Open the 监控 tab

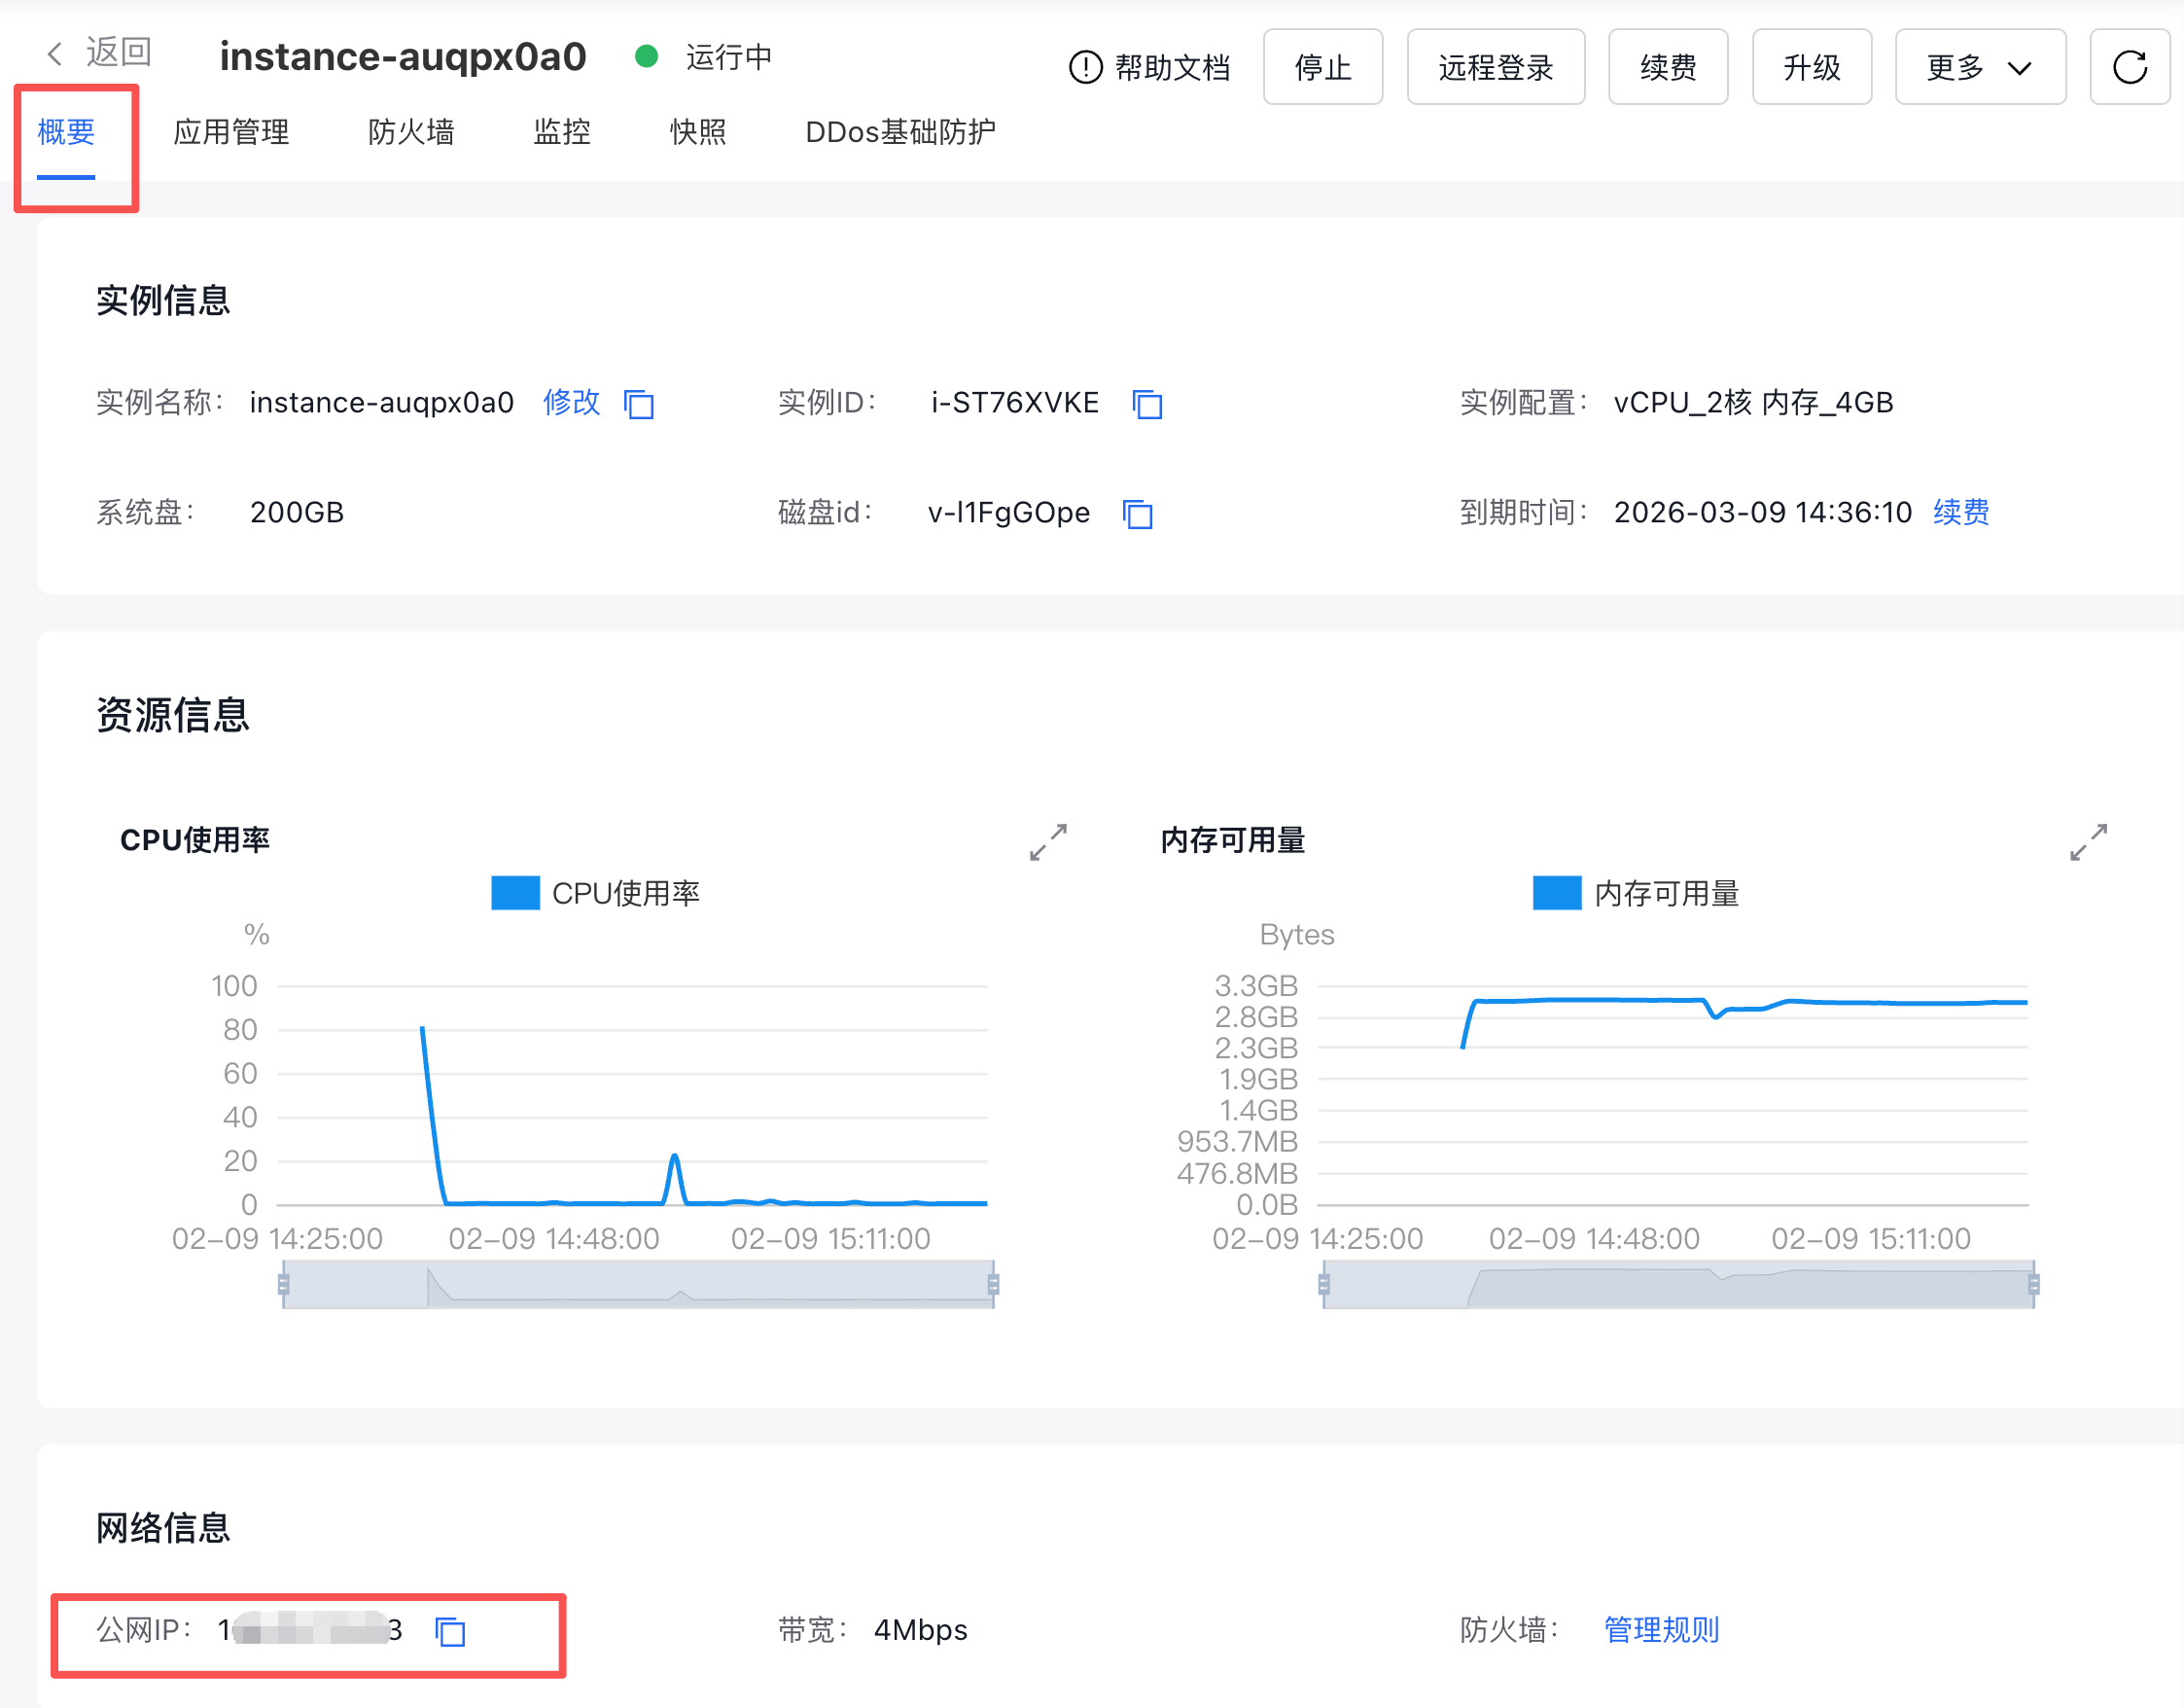coord(562,132)
